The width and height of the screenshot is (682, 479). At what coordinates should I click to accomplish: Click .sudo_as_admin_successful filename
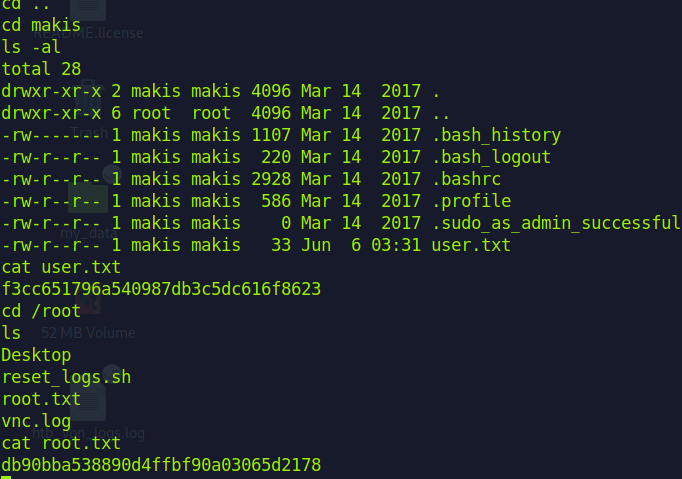point(555,223)
